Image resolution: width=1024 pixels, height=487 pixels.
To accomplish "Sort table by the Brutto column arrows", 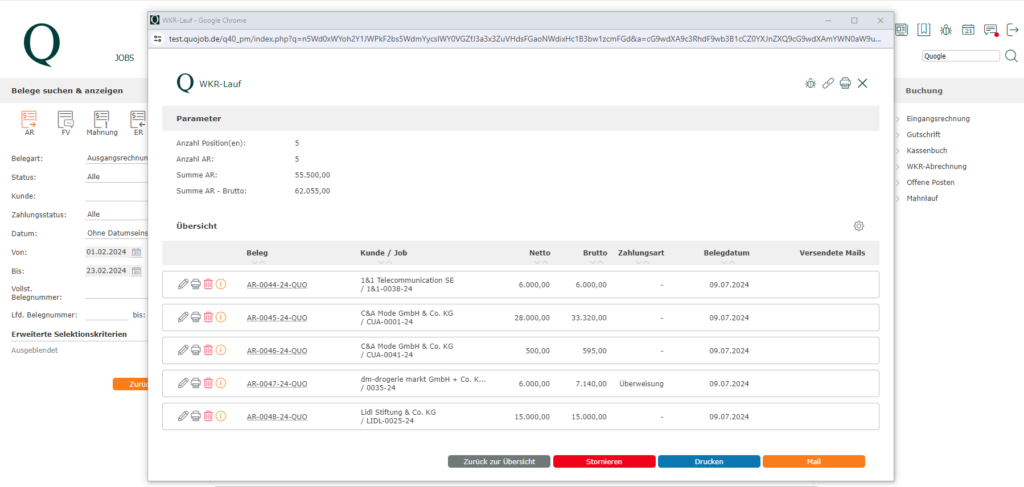I will pyautogui.click(x=595, y=262).
